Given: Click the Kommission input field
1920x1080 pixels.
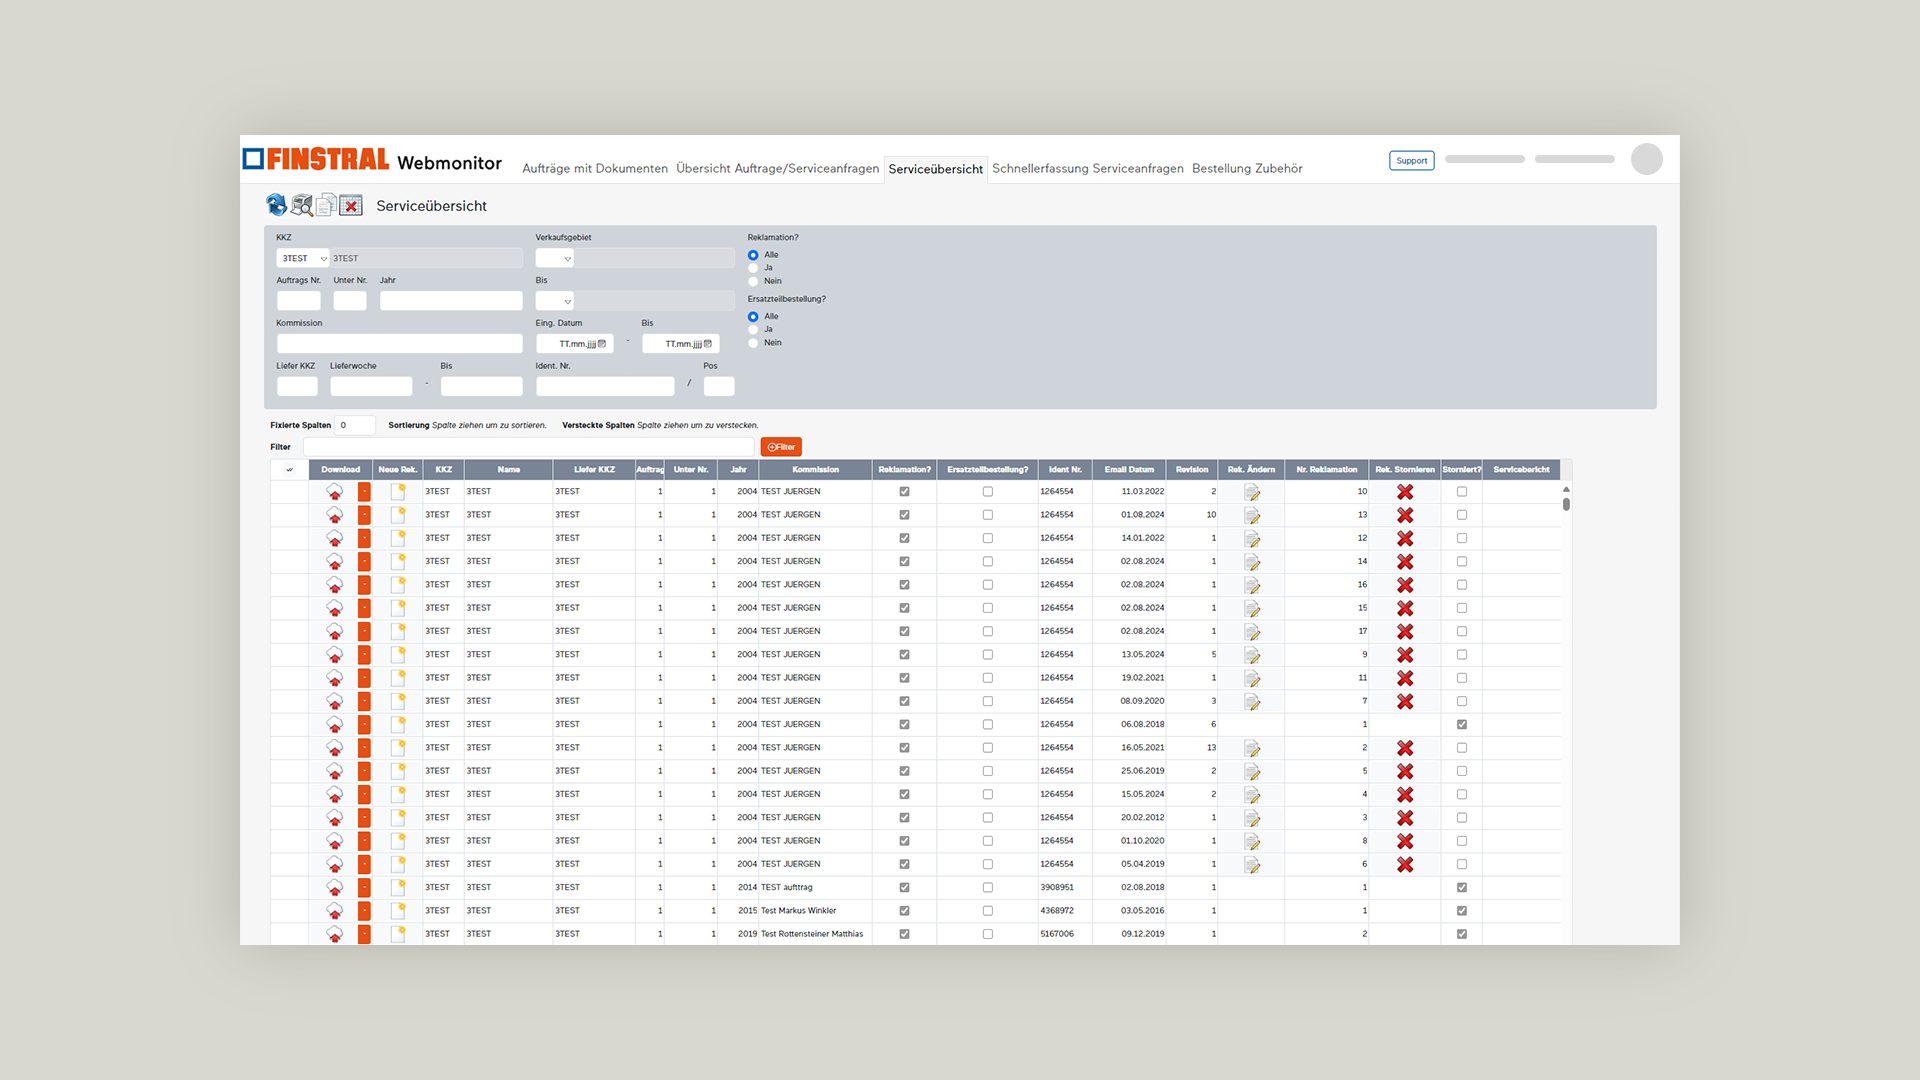Looking at the screenshot, I should point(399,344).
